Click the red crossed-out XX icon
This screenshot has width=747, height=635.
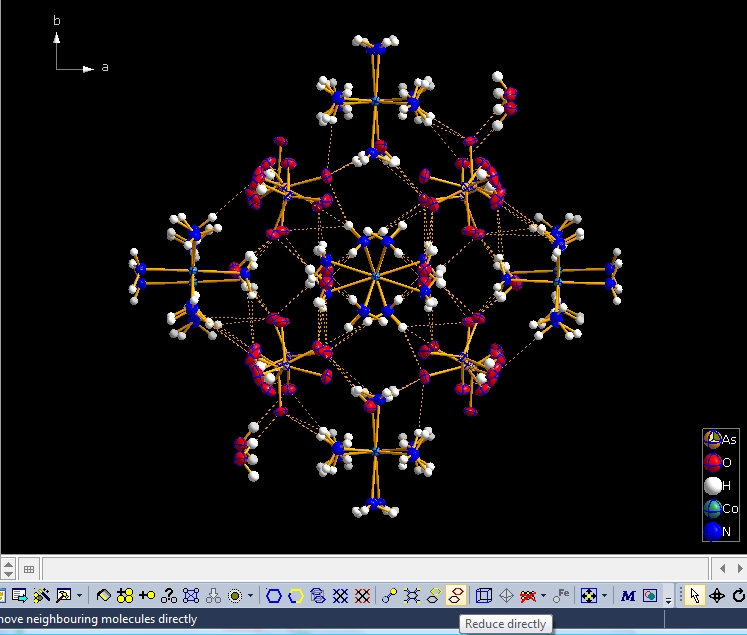(364, 596)
